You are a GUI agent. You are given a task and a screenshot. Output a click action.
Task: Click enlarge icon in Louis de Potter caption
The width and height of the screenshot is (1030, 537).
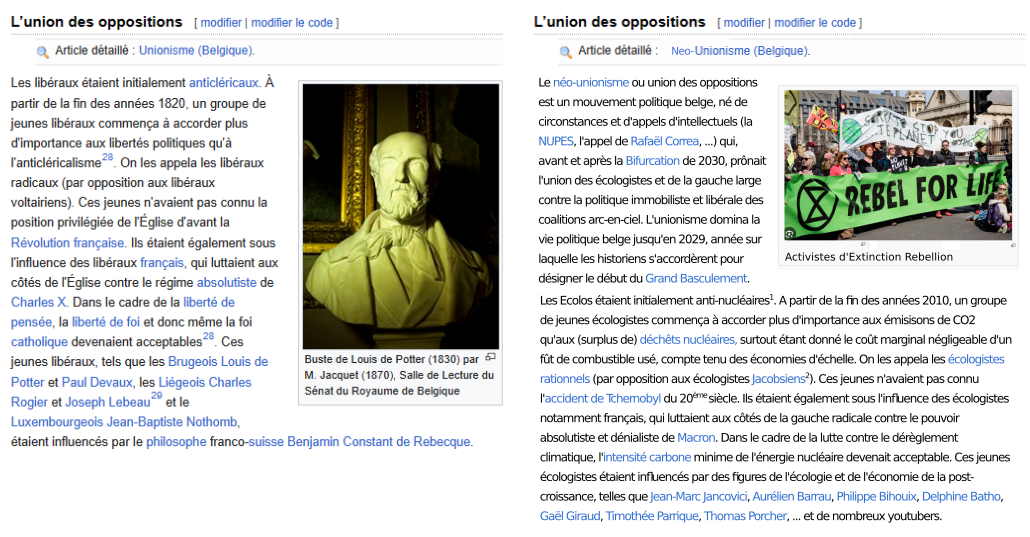click(490, 358)
